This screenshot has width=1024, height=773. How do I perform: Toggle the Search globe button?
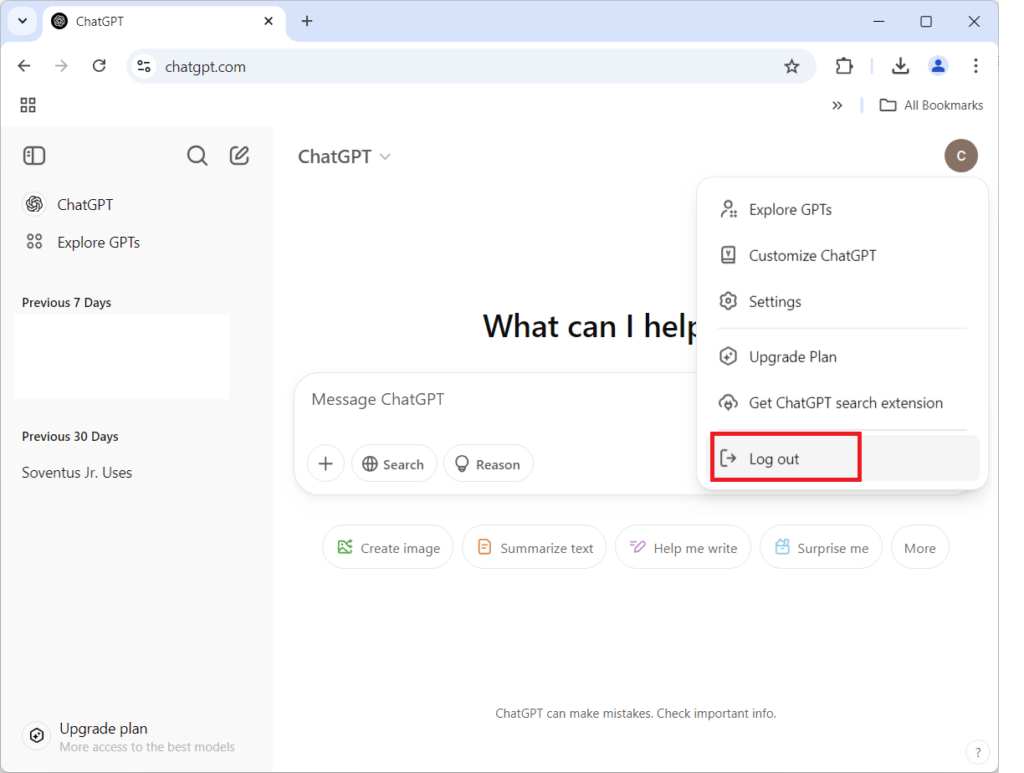point(394,464)
